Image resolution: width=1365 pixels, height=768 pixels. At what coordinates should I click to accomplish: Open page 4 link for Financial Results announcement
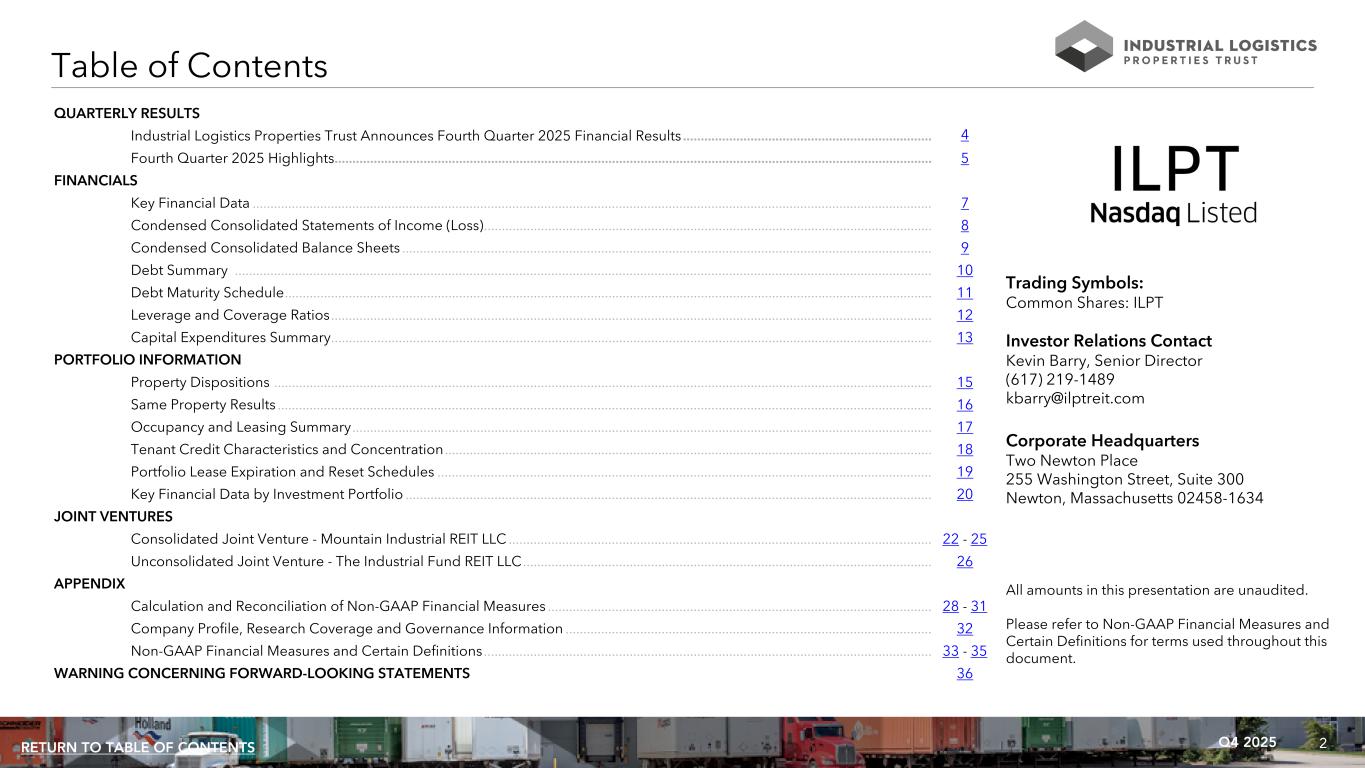(x=964, y=135)
